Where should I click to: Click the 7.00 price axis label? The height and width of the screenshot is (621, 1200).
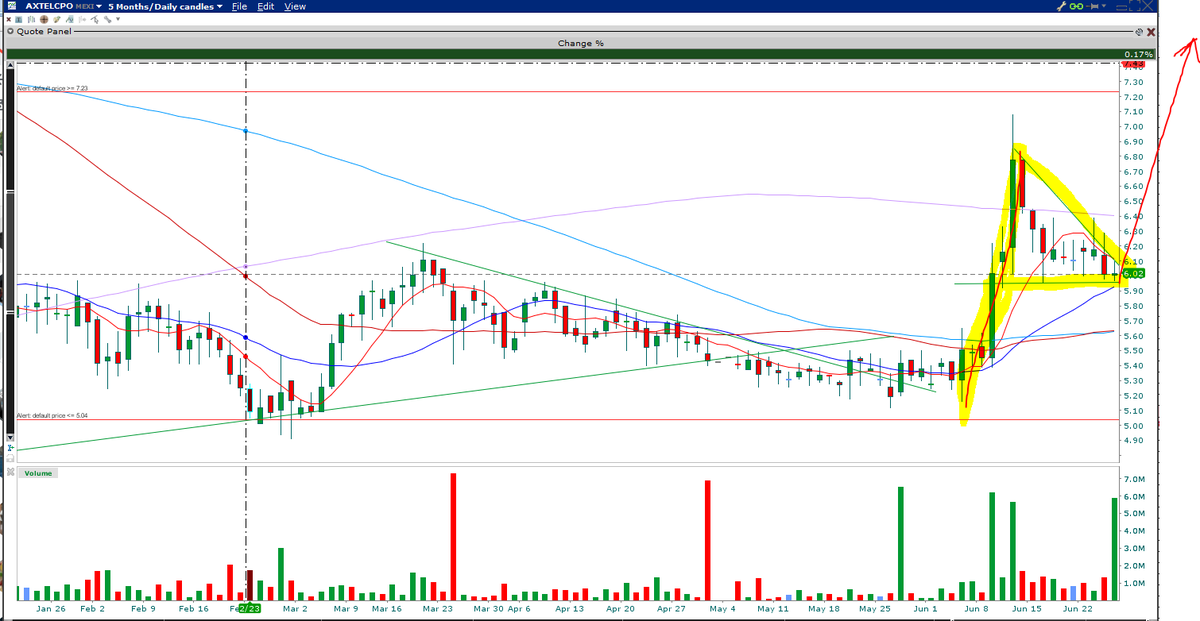(x=1134, y=127)
